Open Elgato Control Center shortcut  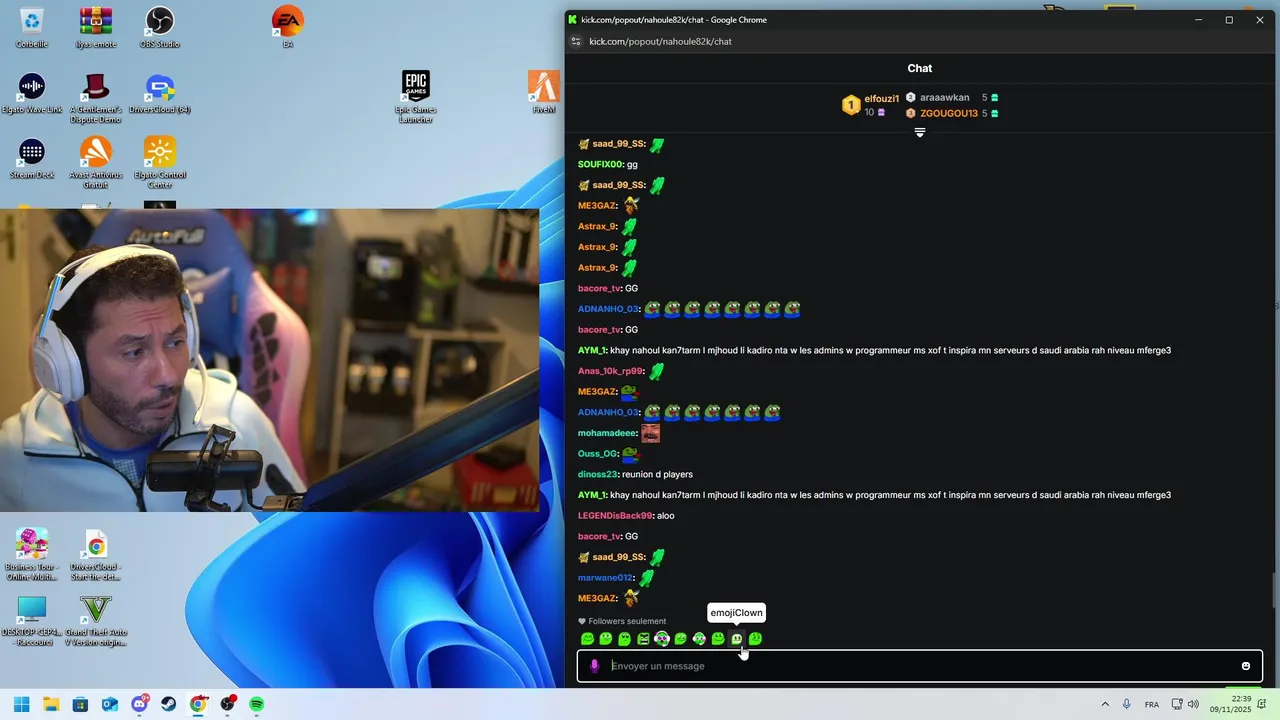(x=160, y=163)
